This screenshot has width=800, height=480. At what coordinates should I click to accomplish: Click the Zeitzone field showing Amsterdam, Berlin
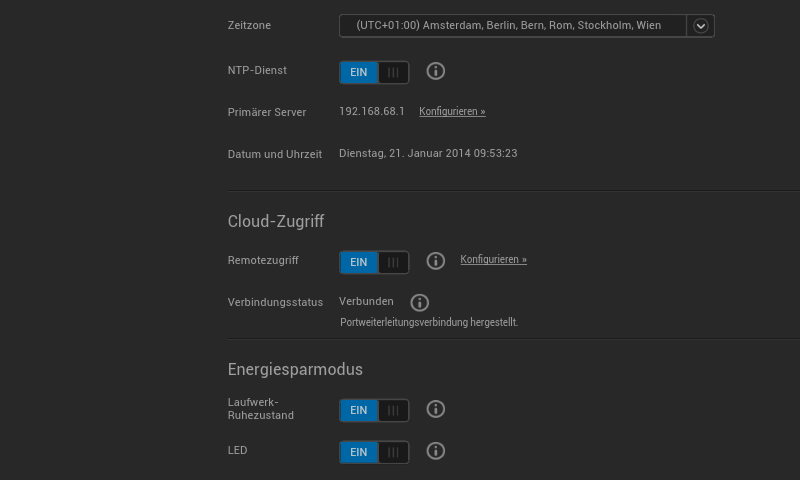(x=512, y=26)
